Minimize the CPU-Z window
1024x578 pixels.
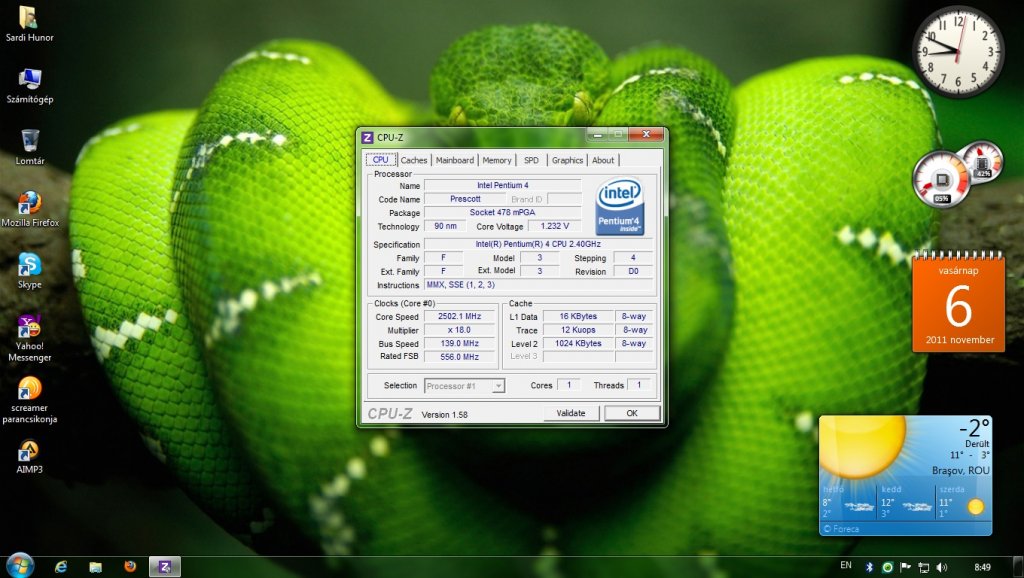(x=597, y=135)
